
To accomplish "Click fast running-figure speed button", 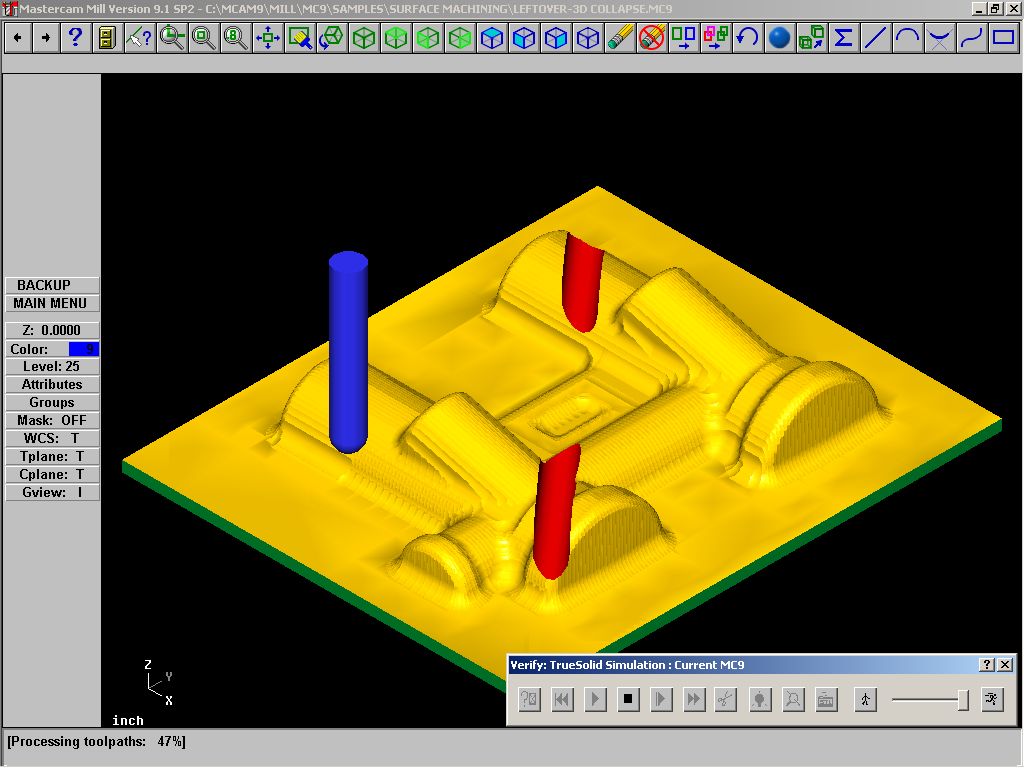I will pos(992,700).
